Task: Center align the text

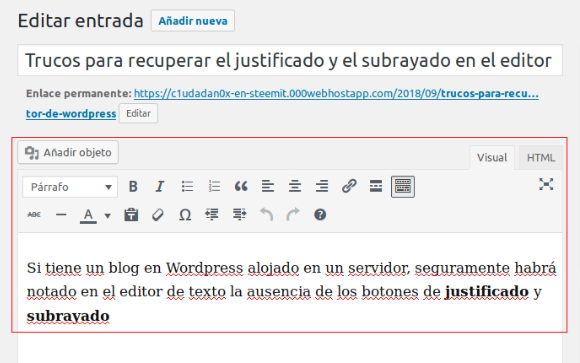Action: [x=295, y=186]
